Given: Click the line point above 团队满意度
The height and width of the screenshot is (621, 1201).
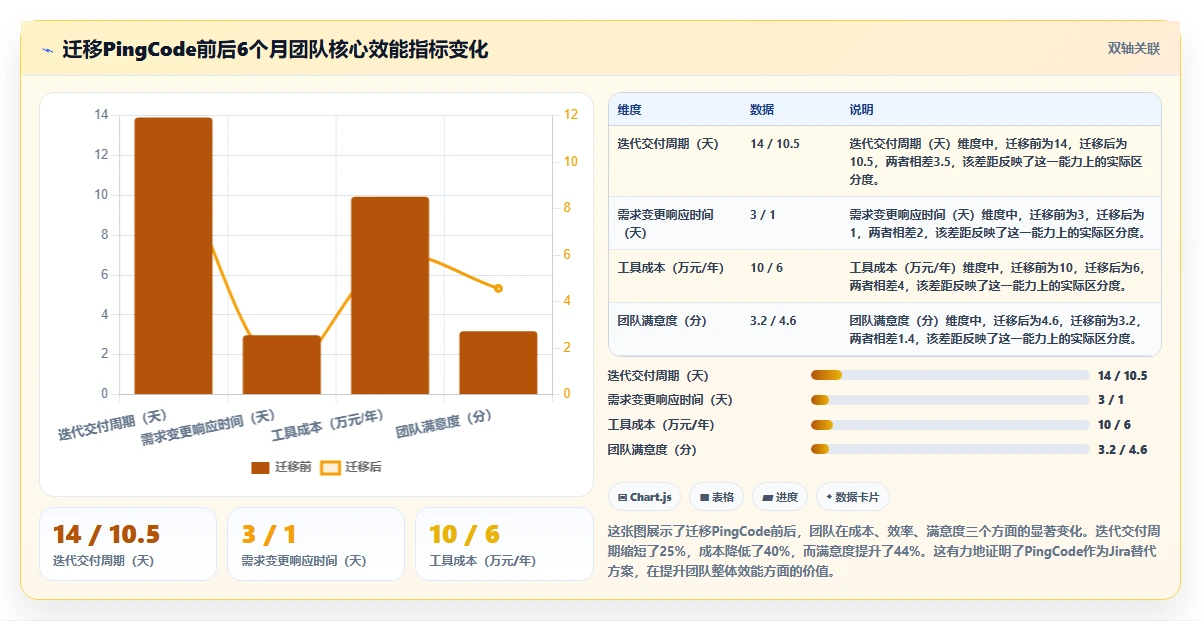Looking at the screenshot, I should point(498,288).
